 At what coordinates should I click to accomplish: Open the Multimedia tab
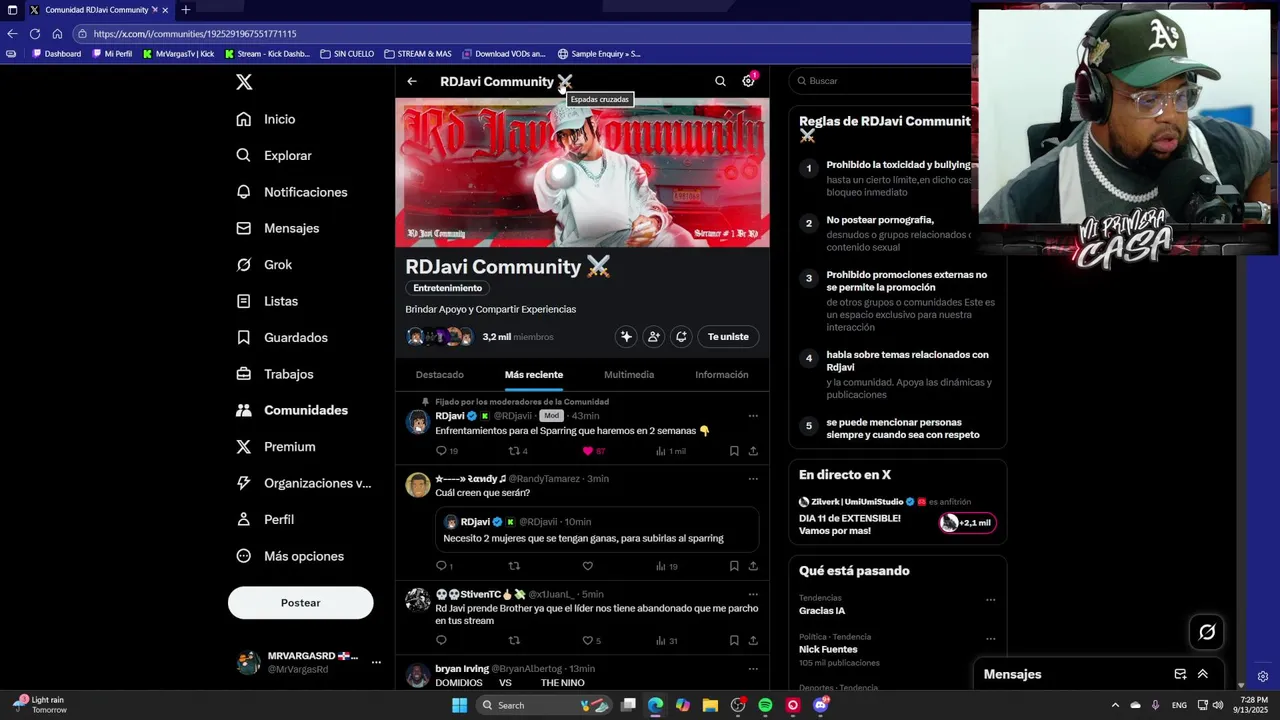point(629,375)
